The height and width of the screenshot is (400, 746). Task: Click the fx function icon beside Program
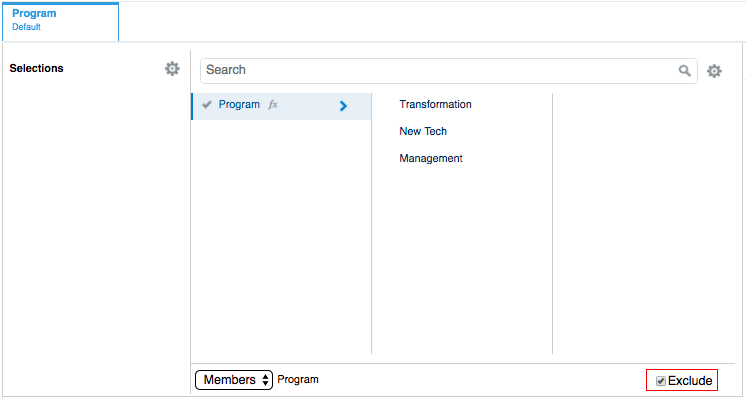click(x=273, y=105)
